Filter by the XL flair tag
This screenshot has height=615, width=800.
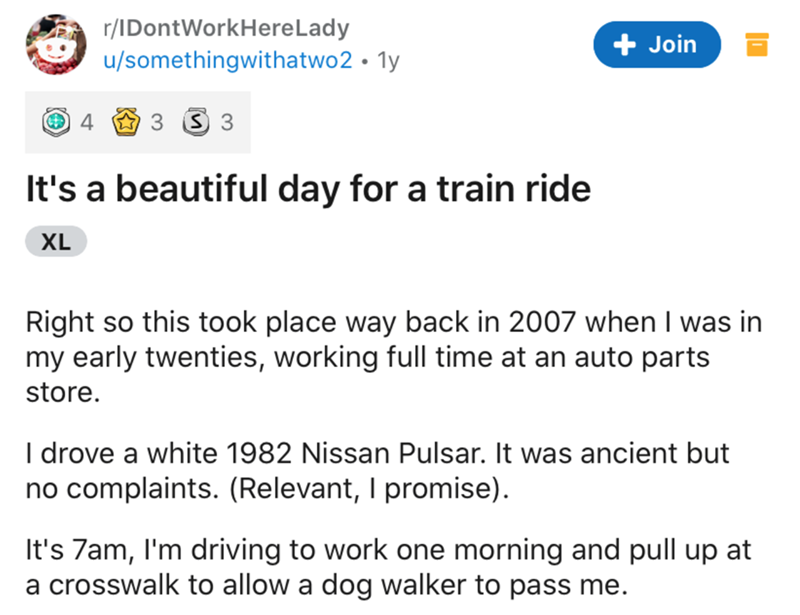[x=56, y=241]
